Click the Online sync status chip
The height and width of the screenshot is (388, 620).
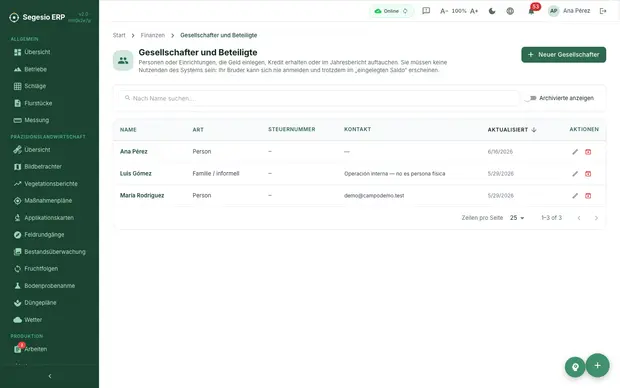pos(391,11)
